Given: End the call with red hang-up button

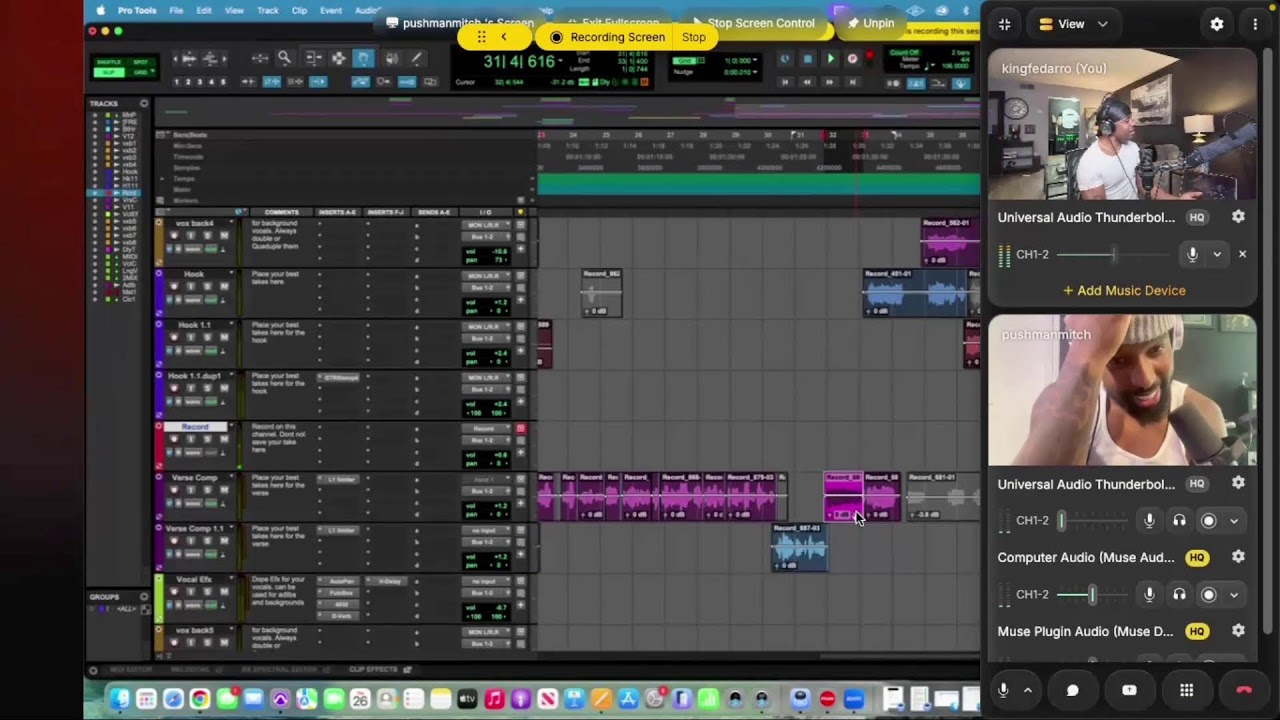Looking at the screenshot, I should point(1244,690).
